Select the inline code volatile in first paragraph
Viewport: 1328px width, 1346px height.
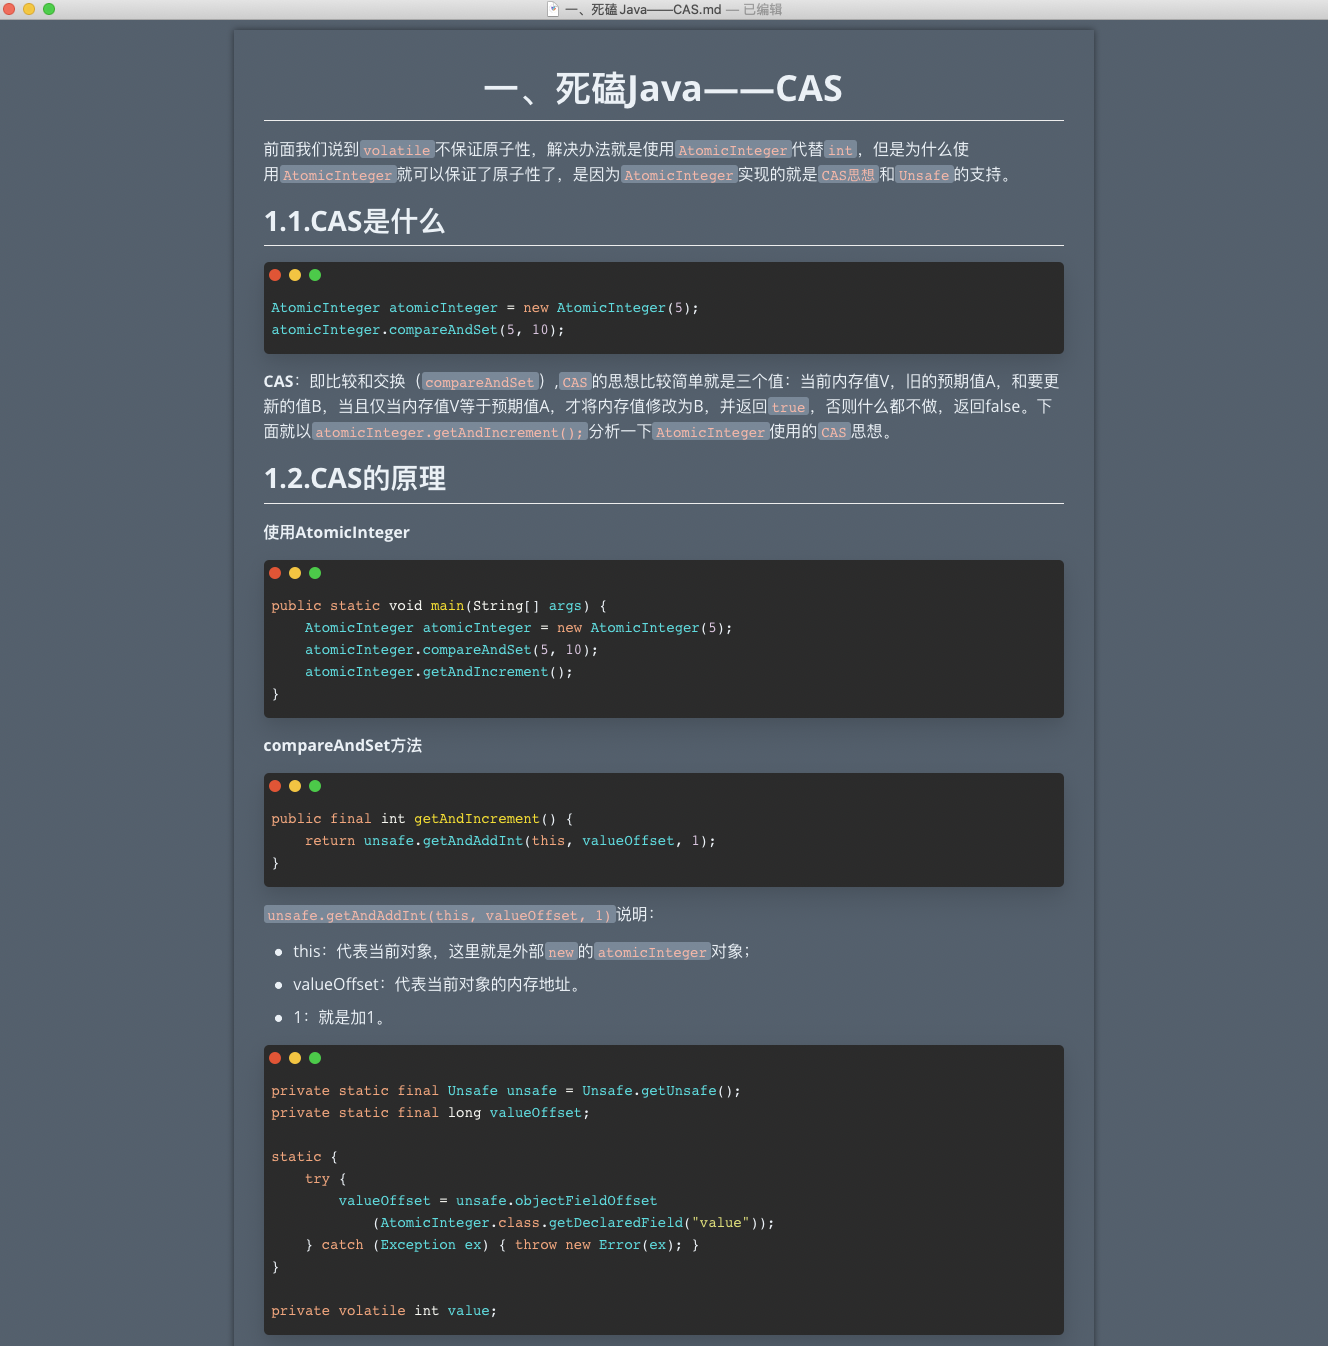click(x=396, y=149)
